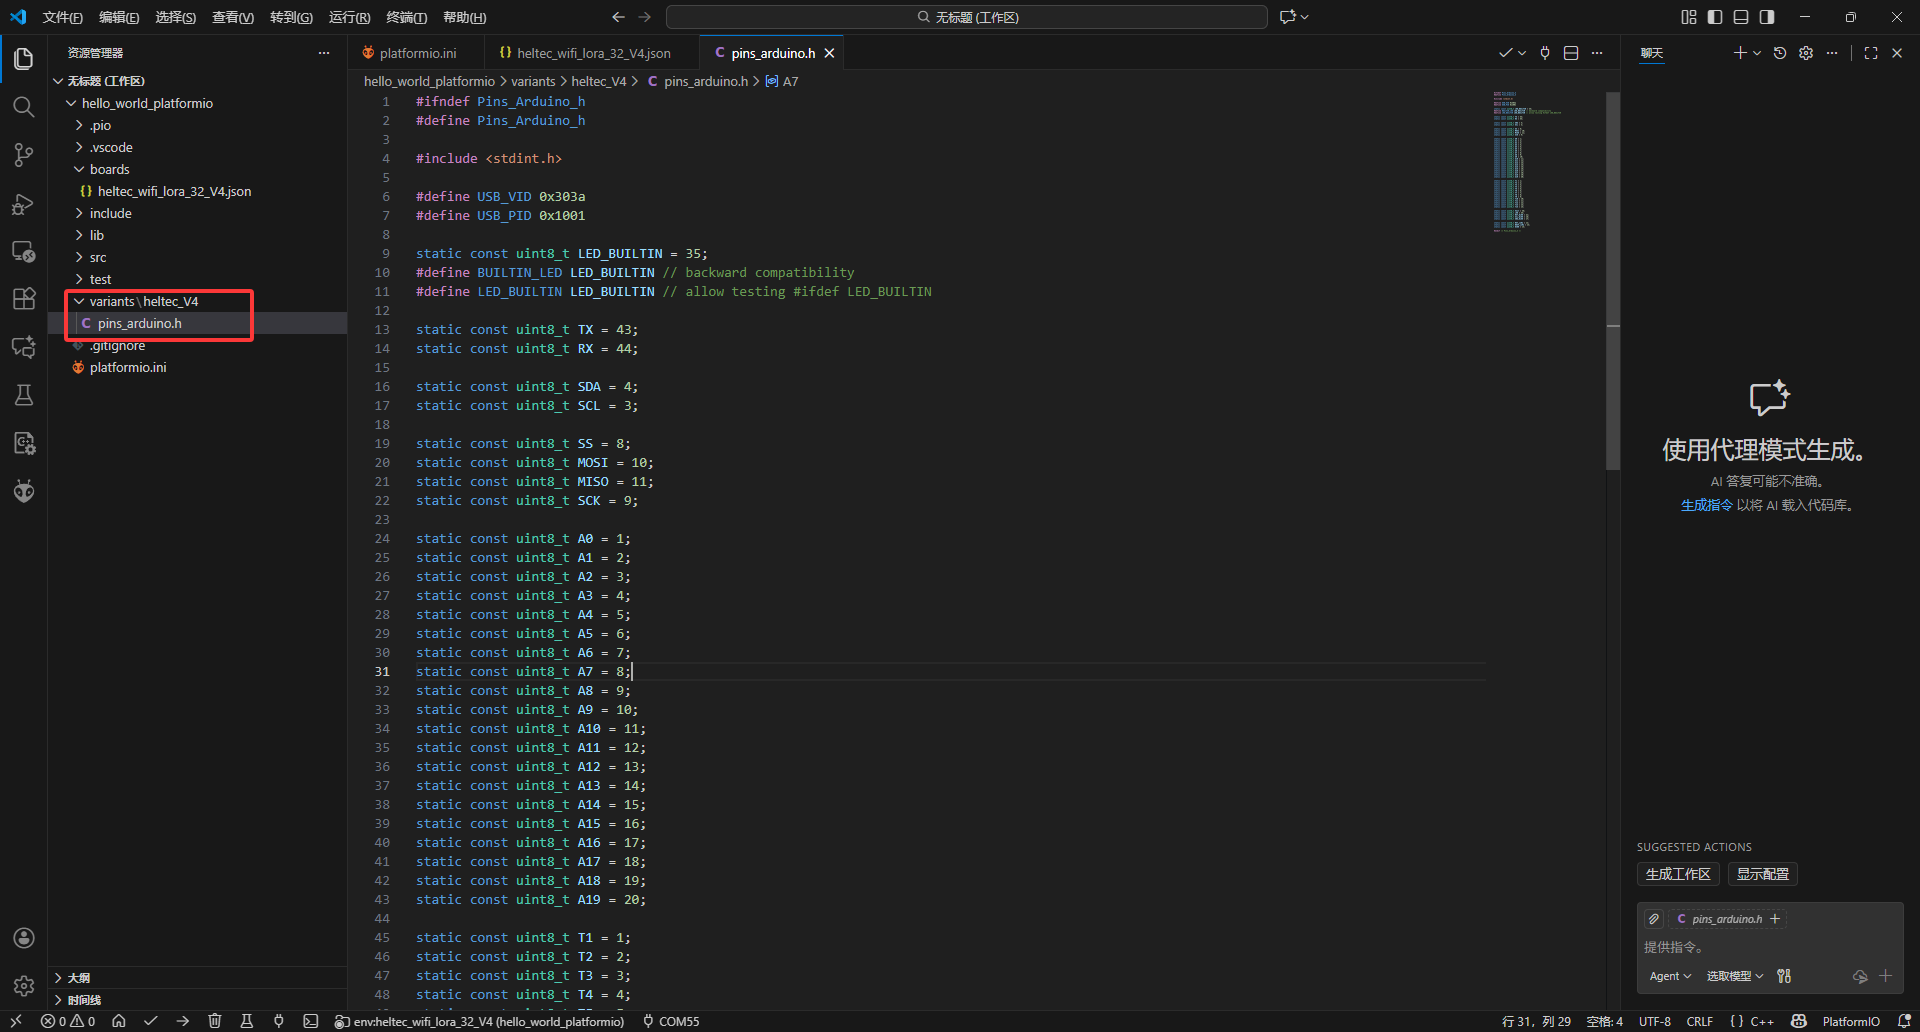The image size is (1920, 1032).
Task: Click the PlatformIO Home icon in status bar
Action: click(119, 1021)
